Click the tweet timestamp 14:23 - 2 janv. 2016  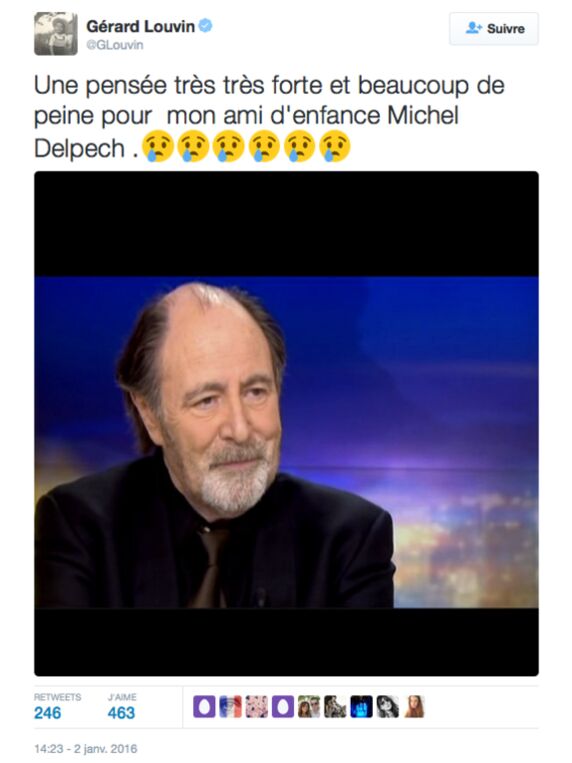click(x=86, y=748)
